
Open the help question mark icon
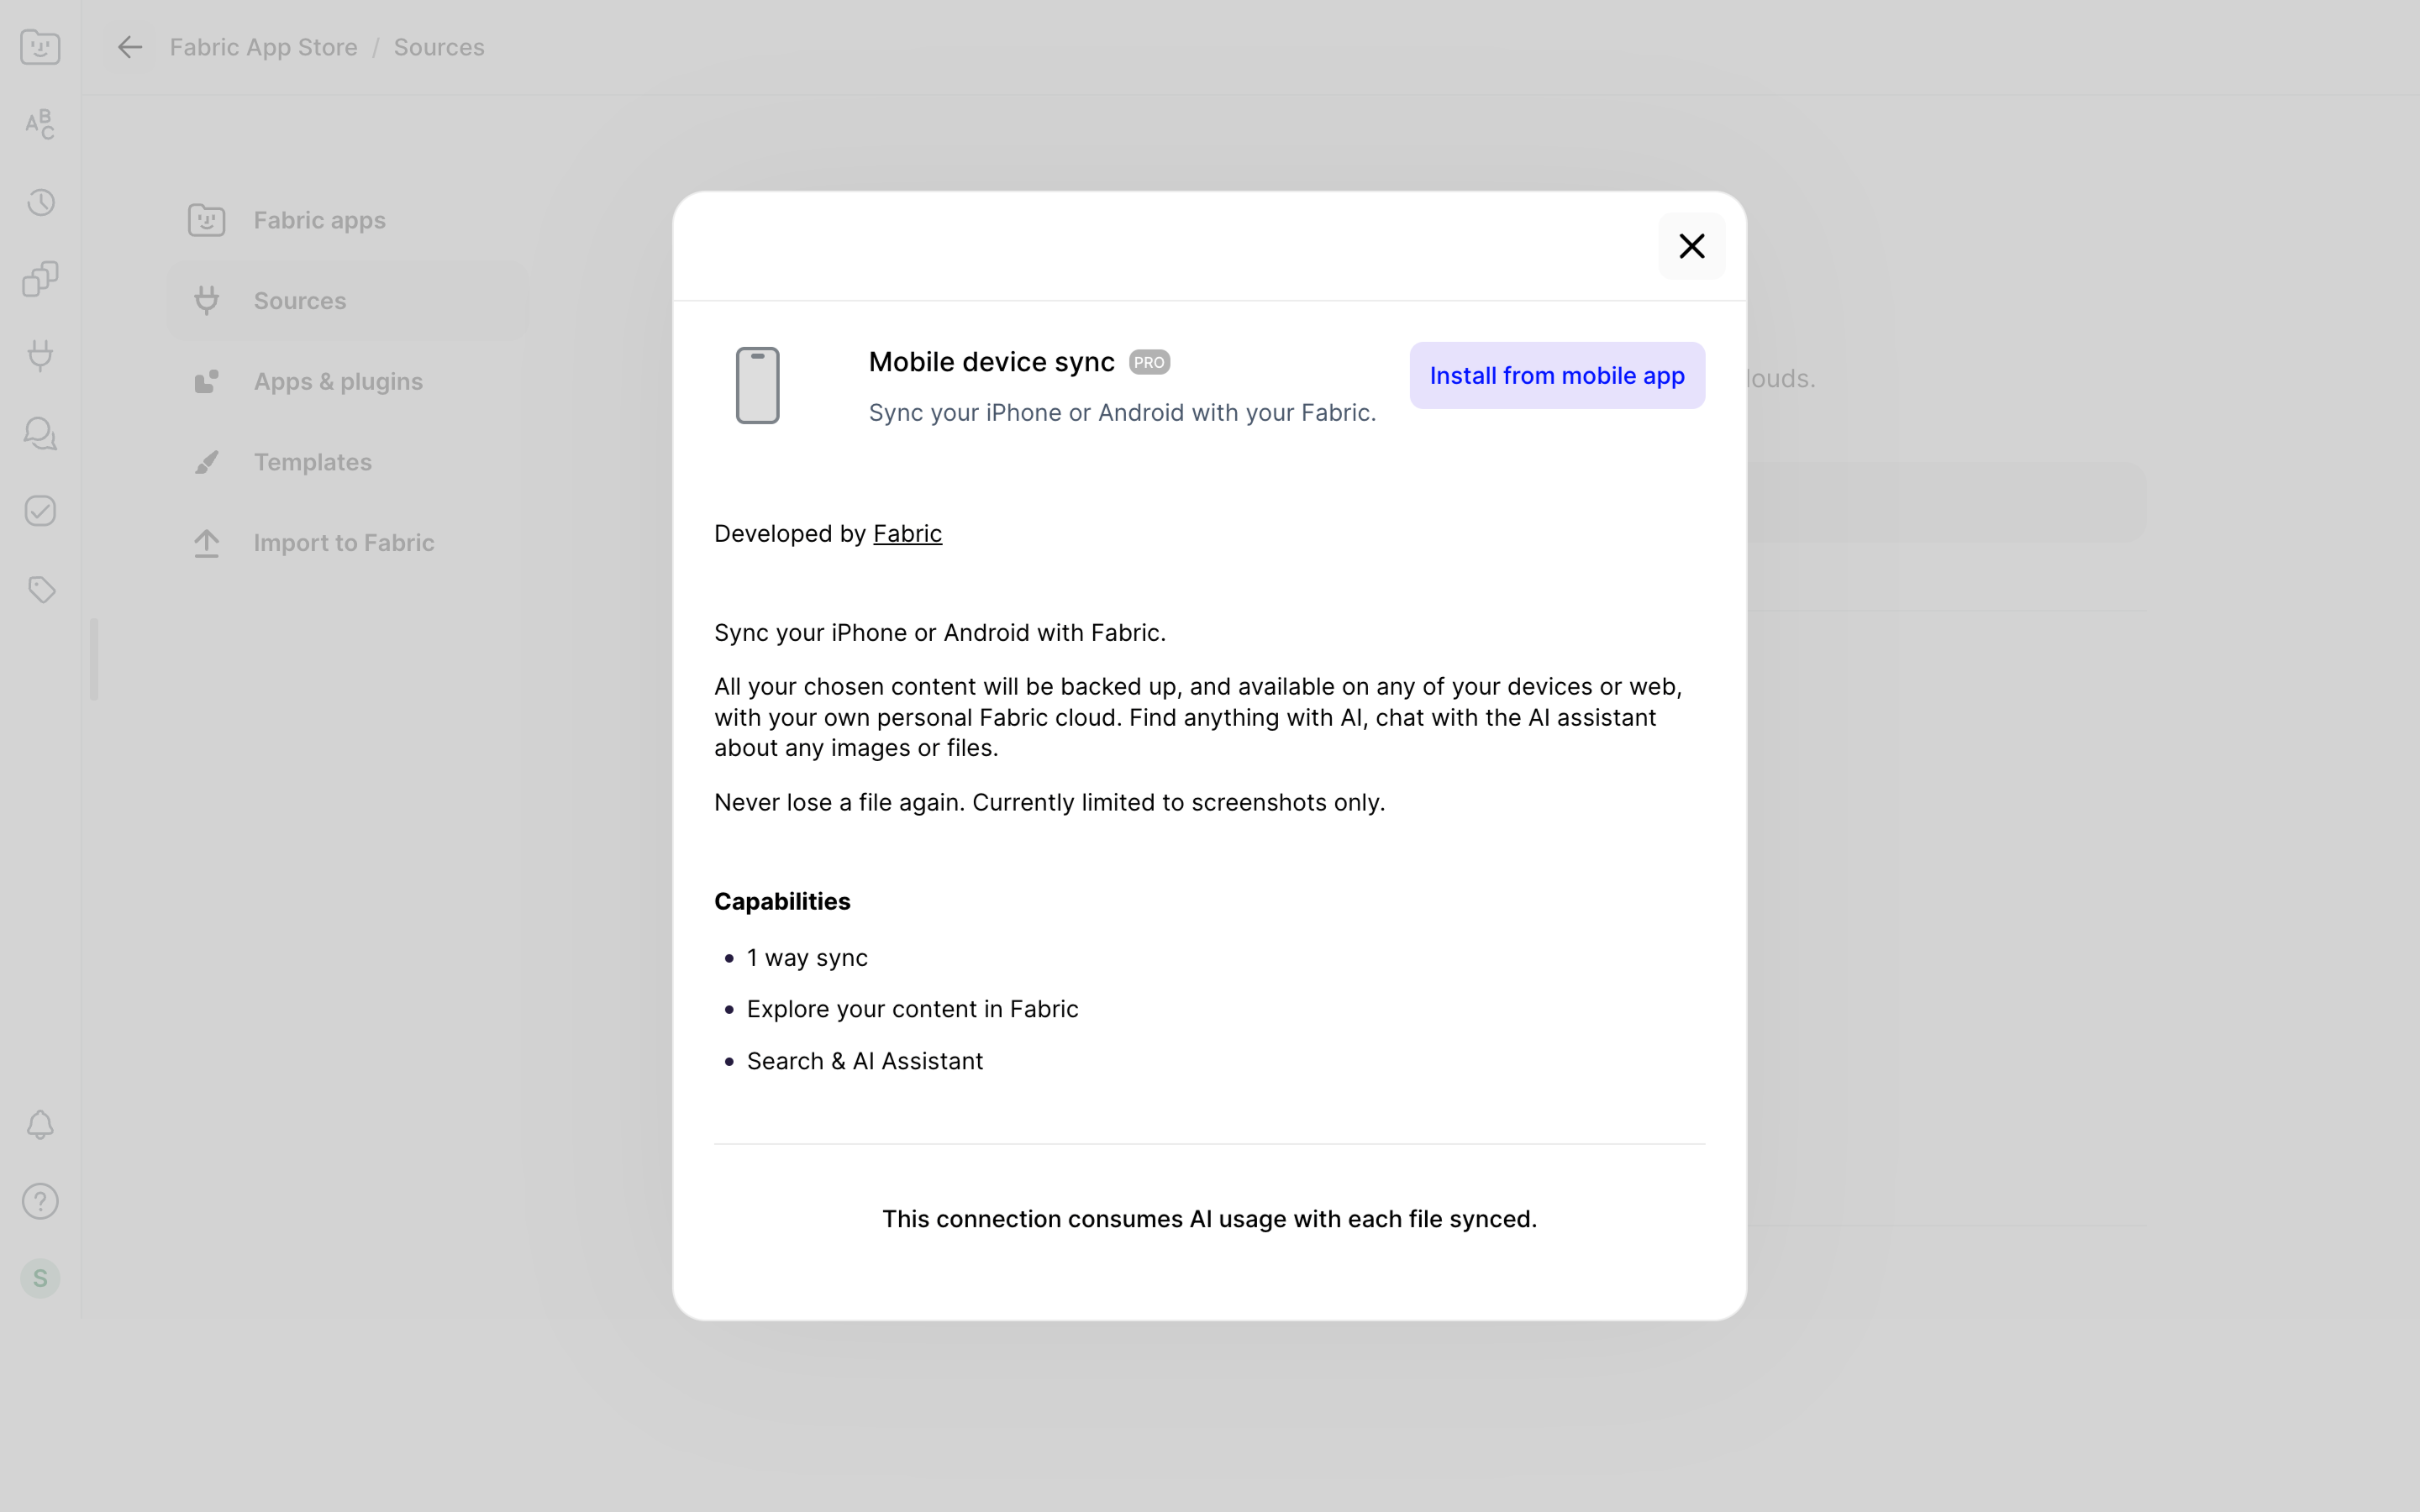click(40, 1201)
